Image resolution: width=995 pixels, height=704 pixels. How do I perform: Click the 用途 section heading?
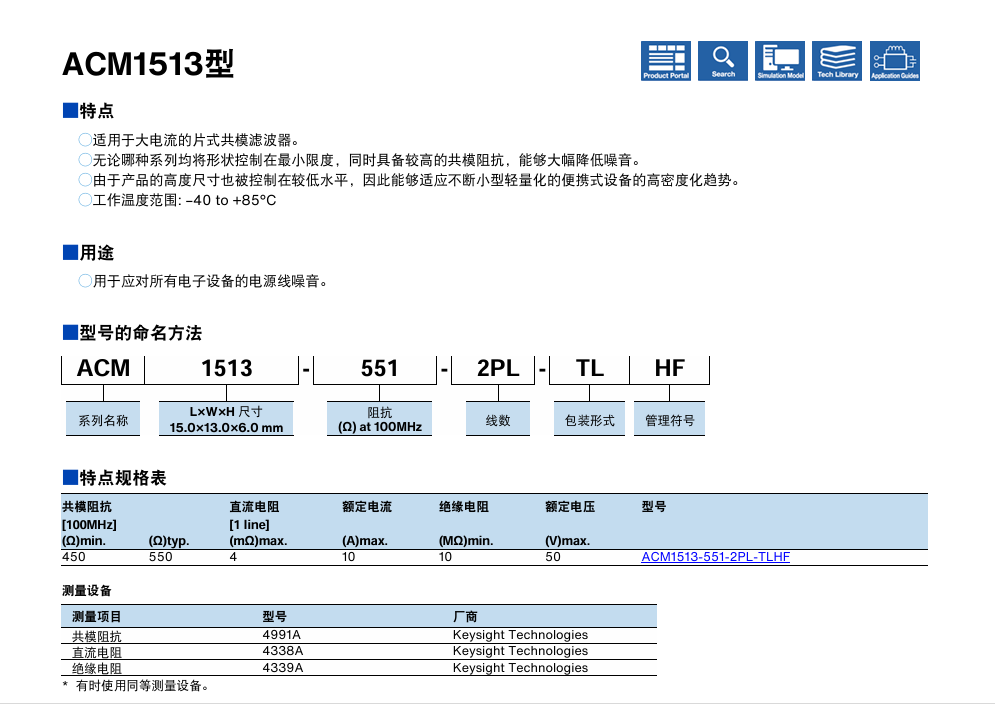click(x=88, y=253)
